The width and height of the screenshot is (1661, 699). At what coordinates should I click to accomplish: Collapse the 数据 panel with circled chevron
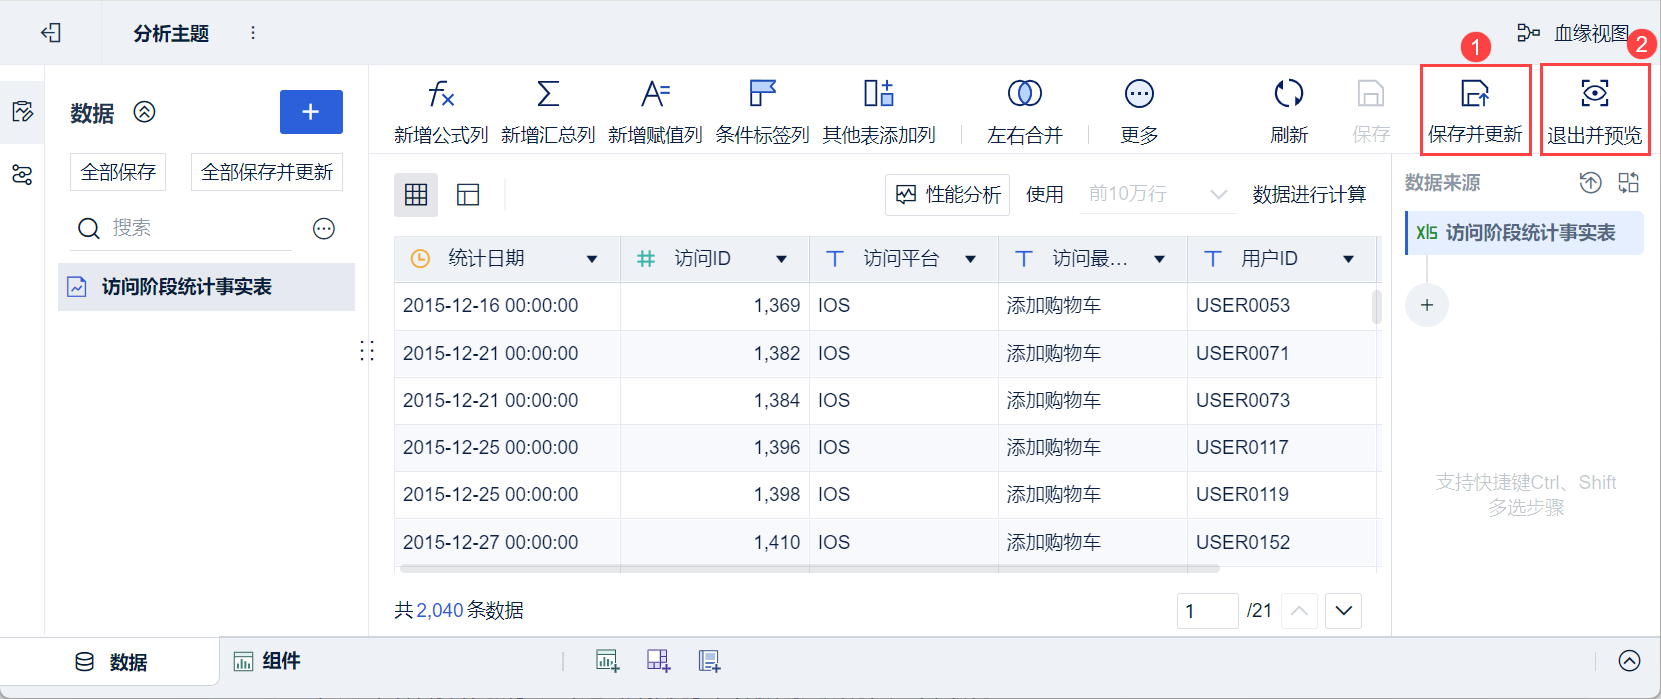pos(145,112)
